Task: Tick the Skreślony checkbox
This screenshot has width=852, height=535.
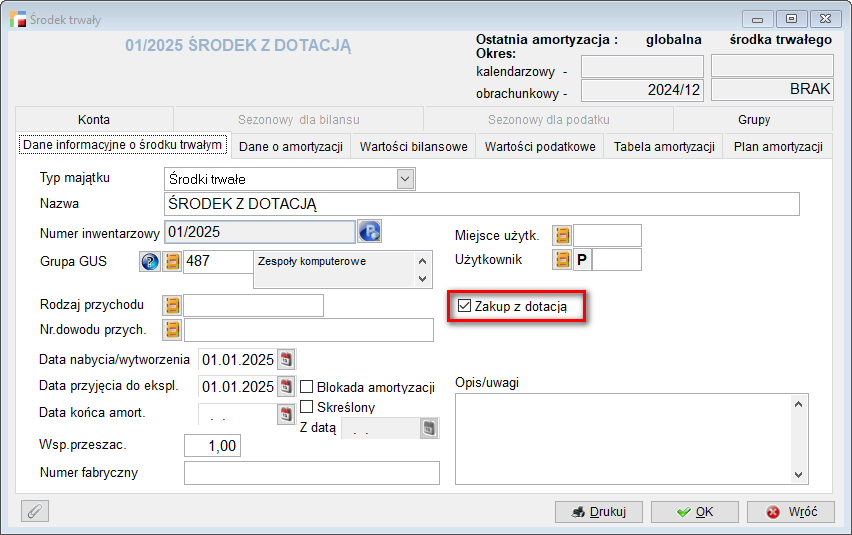Action: (307, 407)
